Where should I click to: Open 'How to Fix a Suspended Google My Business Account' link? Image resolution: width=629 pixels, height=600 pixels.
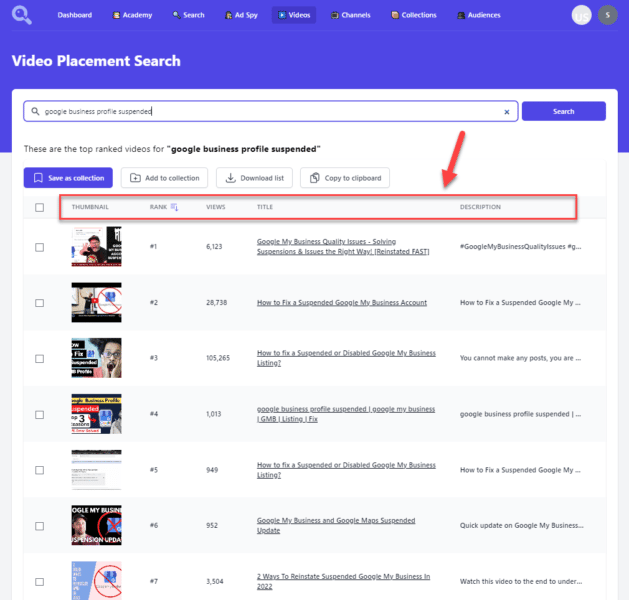[341, 302]
